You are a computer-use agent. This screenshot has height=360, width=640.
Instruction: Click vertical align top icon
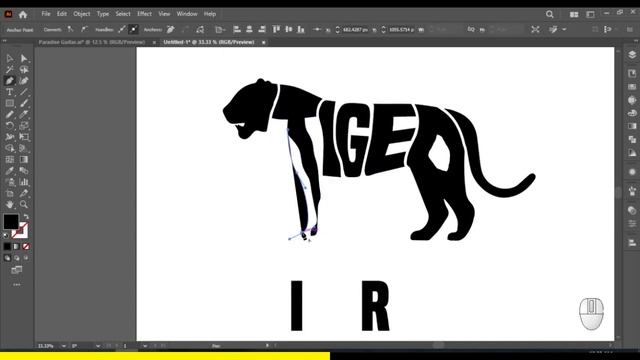[276, 29]
